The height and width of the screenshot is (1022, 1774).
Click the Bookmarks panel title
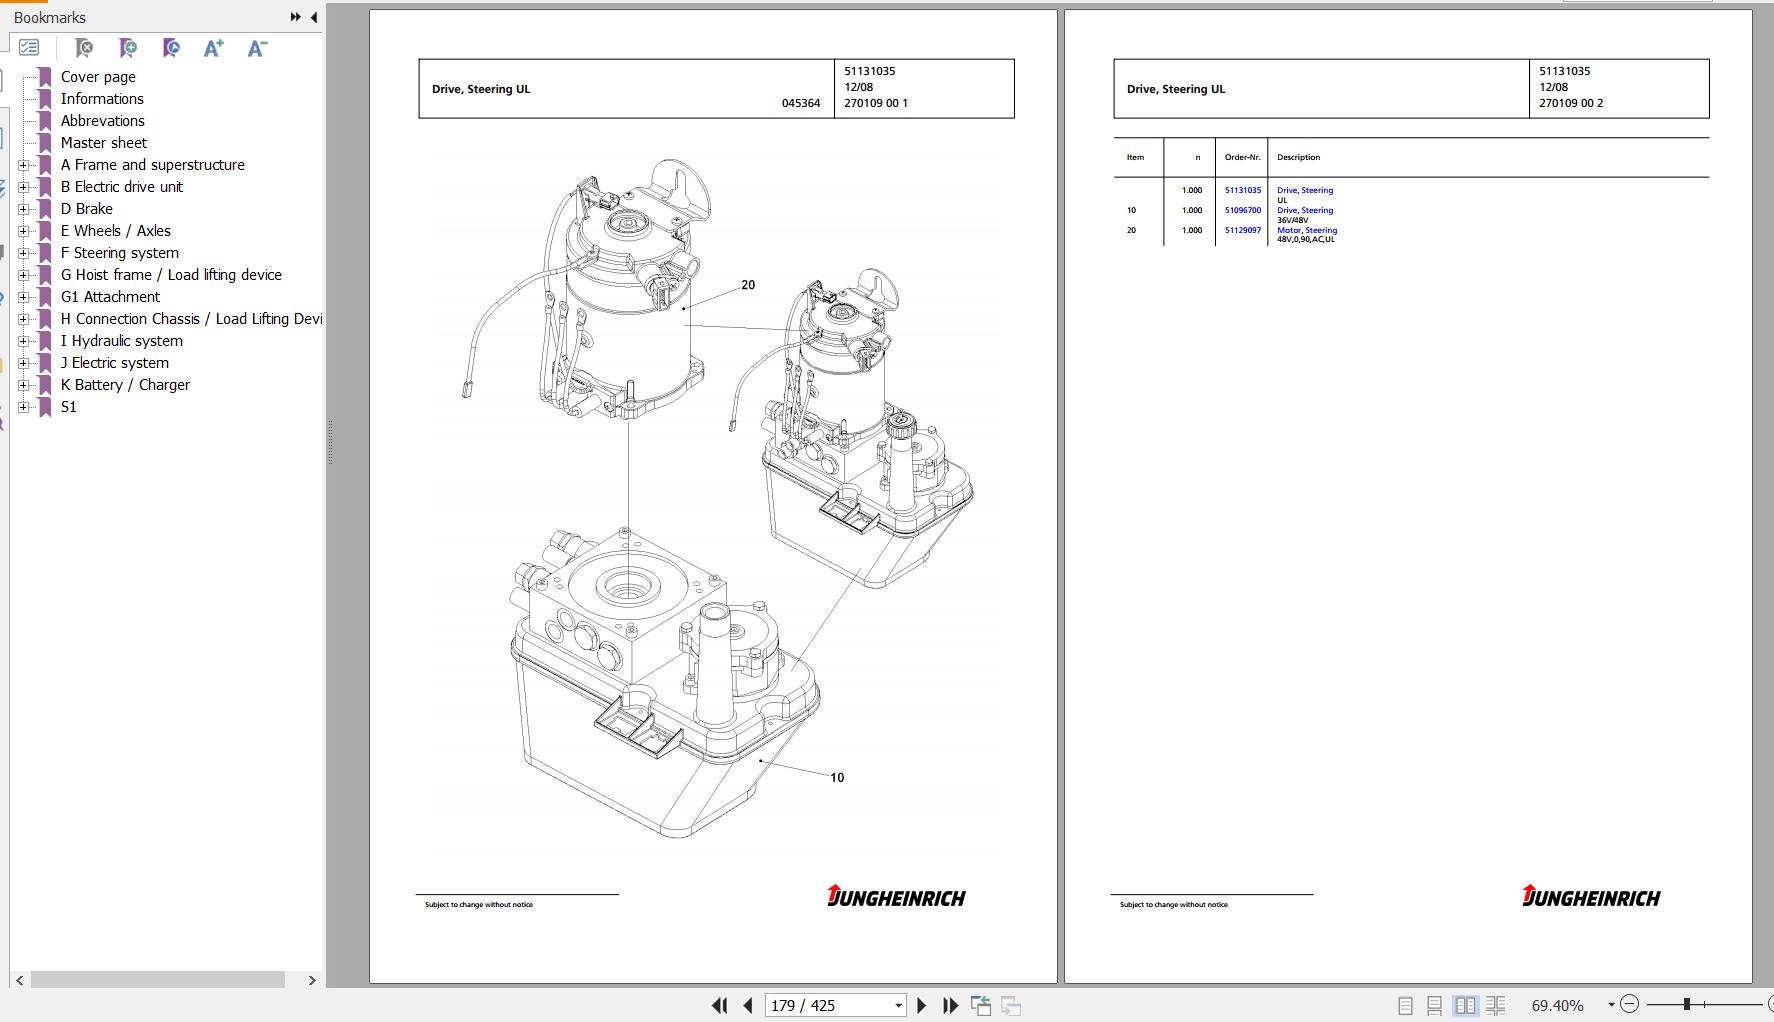tap(50, 17)
